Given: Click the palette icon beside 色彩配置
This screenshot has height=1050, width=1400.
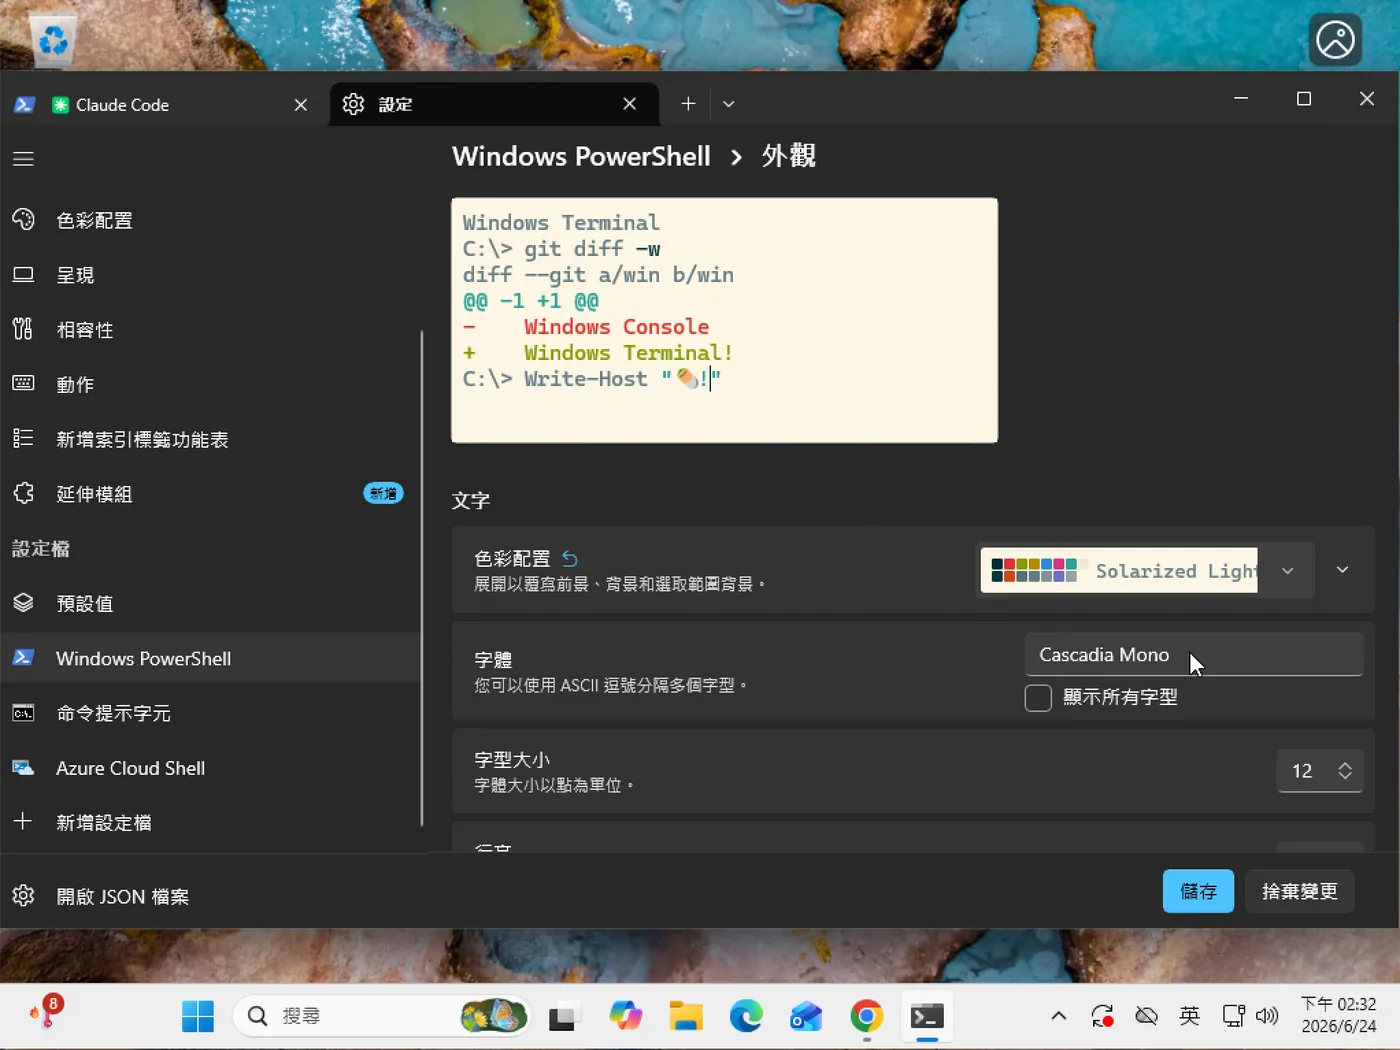Looking at the screenshot, I should click(x=23, y=220).
